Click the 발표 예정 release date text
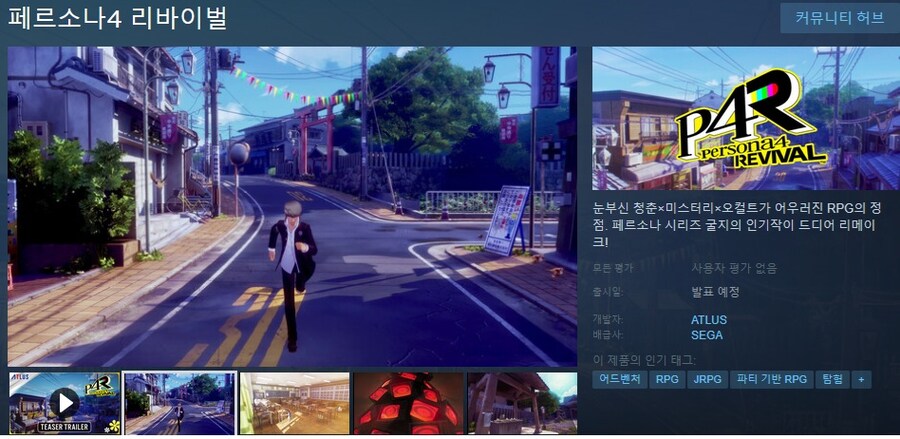This screenshot has width=900, height=439. (x=715, y=292)
